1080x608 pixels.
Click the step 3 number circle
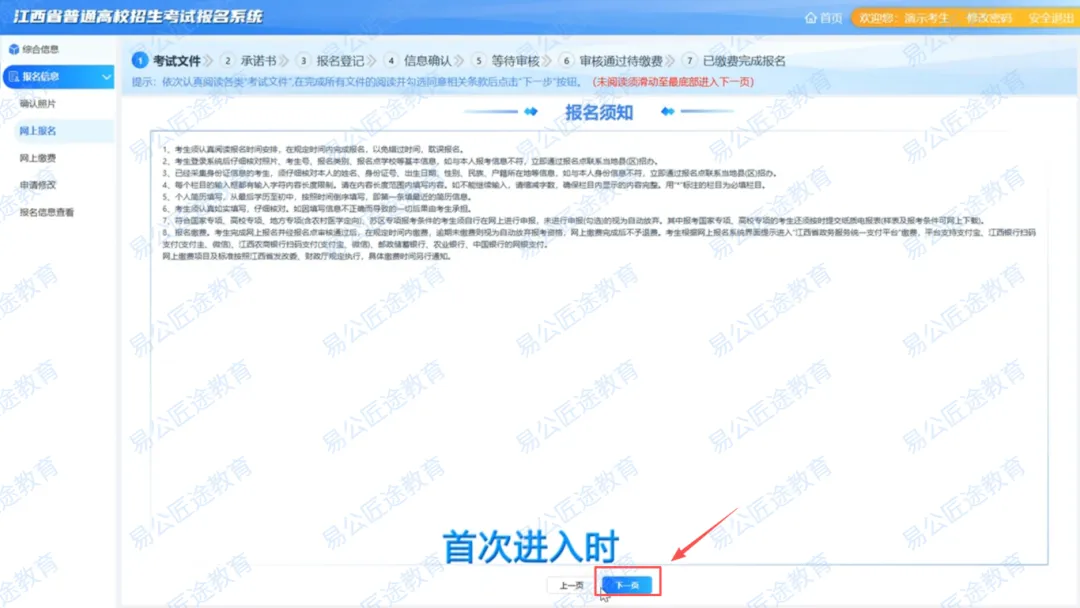[303, 61]
